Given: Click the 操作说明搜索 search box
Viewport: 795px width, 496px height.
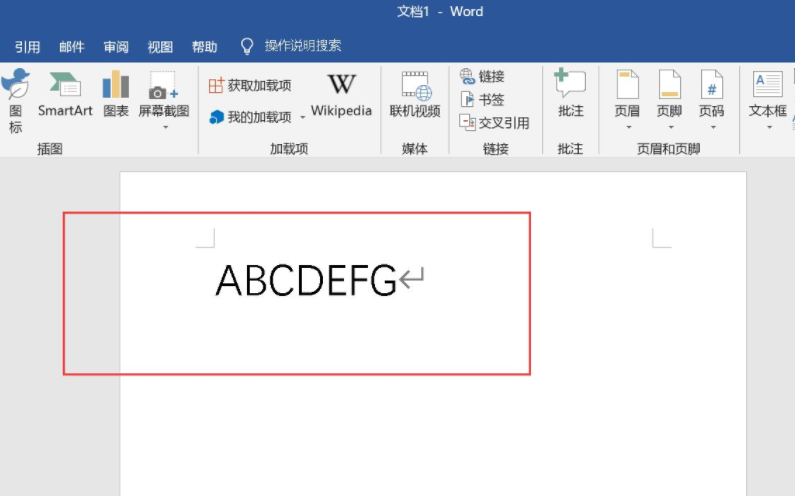Looking at the screenshot, I should [x=302, y=46].
